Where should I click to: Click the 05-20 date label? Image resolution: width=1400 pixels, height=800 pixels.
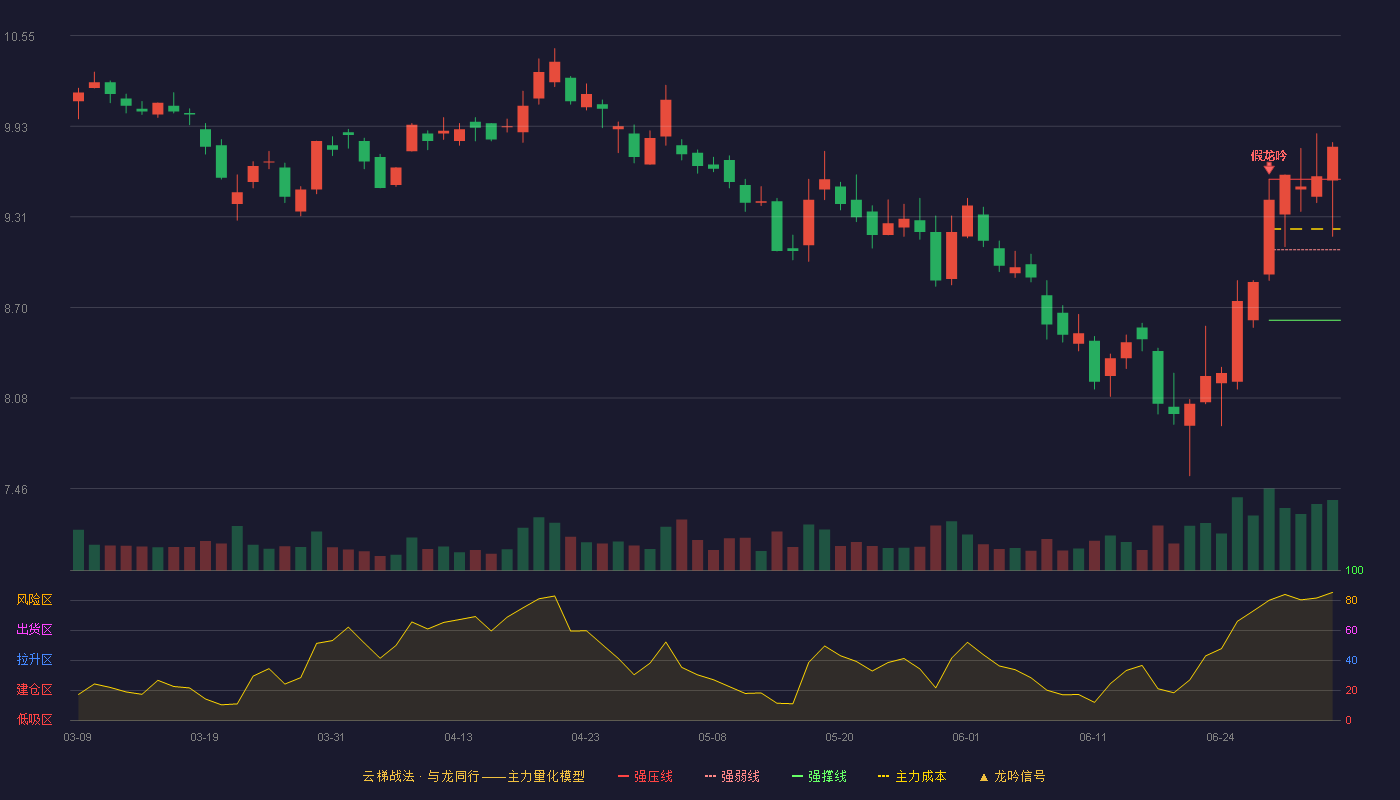click(x=839, y=737)
